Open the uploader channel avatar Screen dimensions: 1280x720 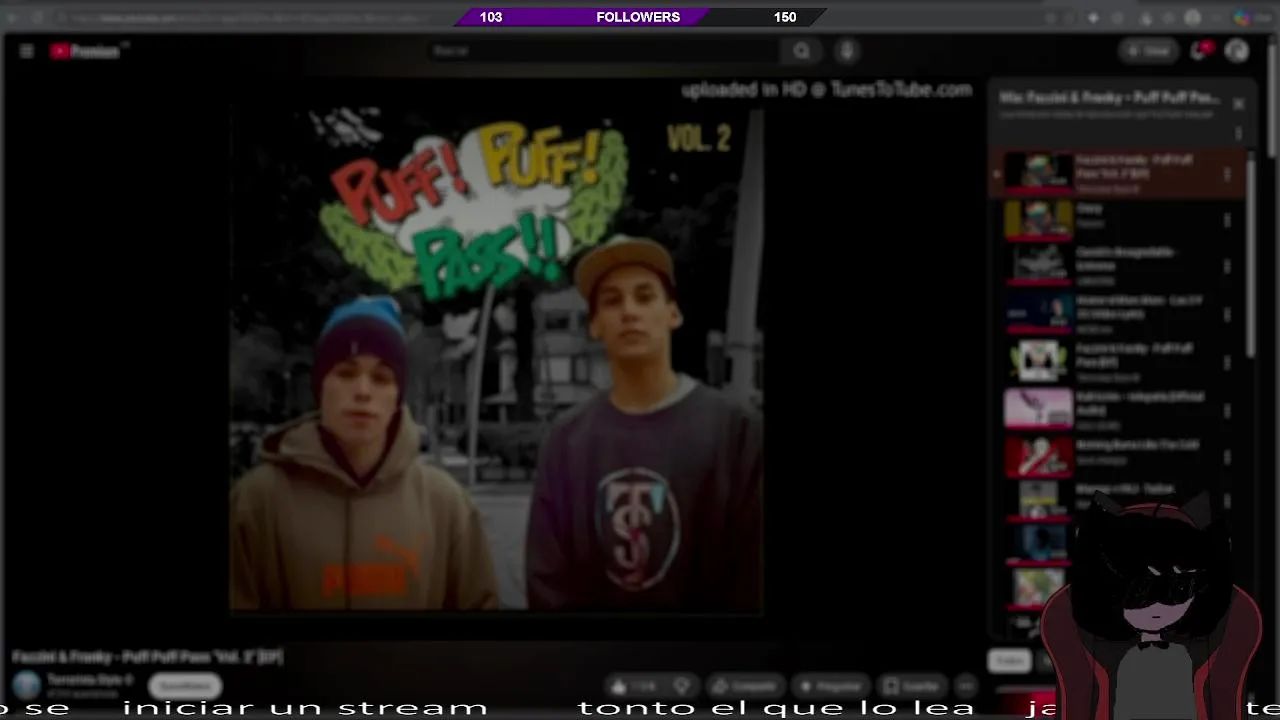pos(27,685)
